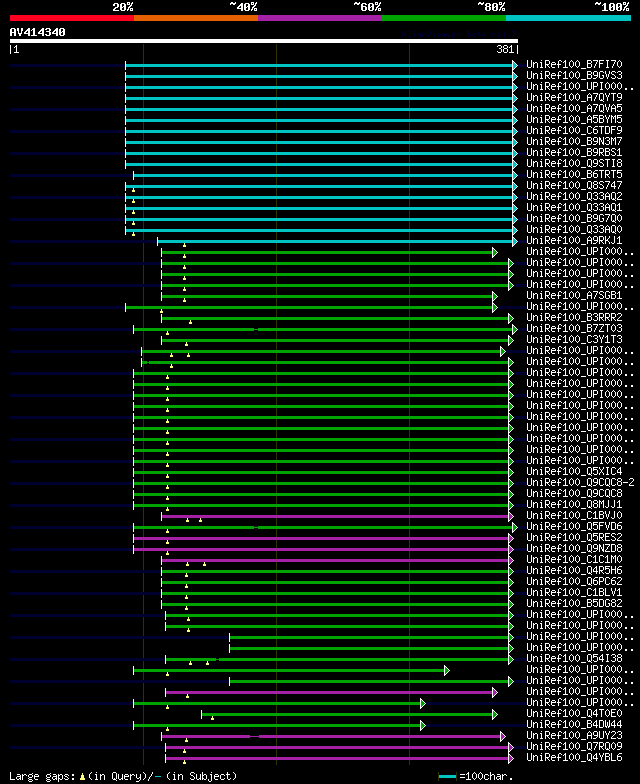Select the AV414340 query title

click(x=38, y=32)
